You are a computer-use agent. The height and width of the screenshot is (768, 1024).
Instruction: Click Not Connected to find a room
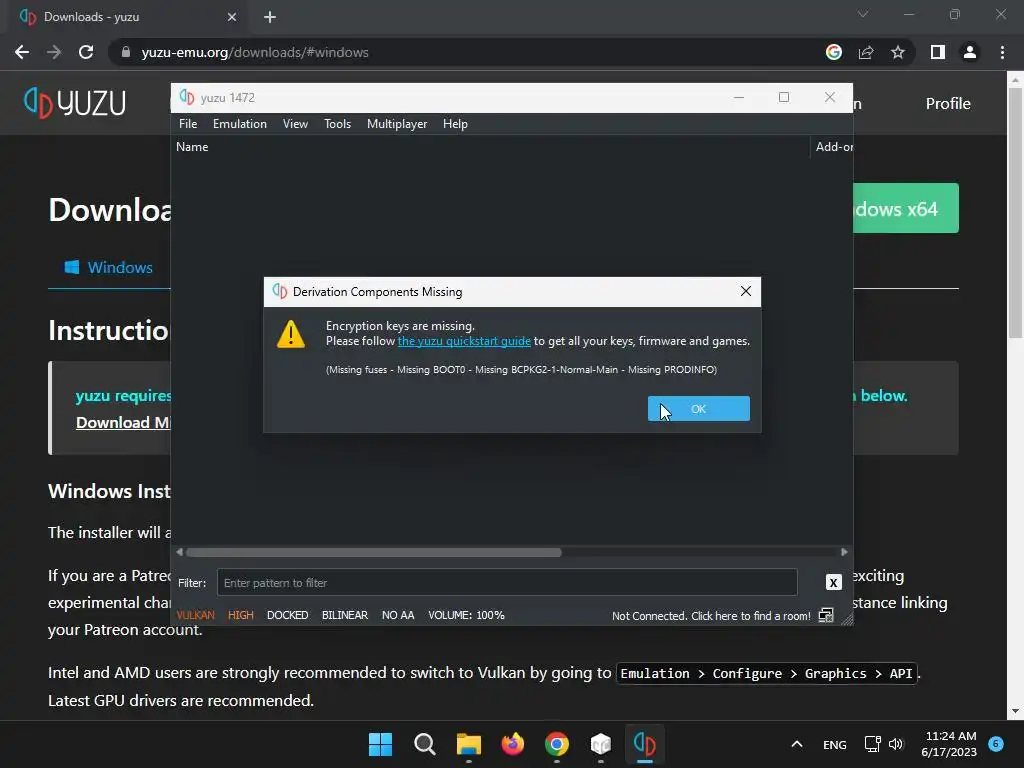tap(711, 616)
